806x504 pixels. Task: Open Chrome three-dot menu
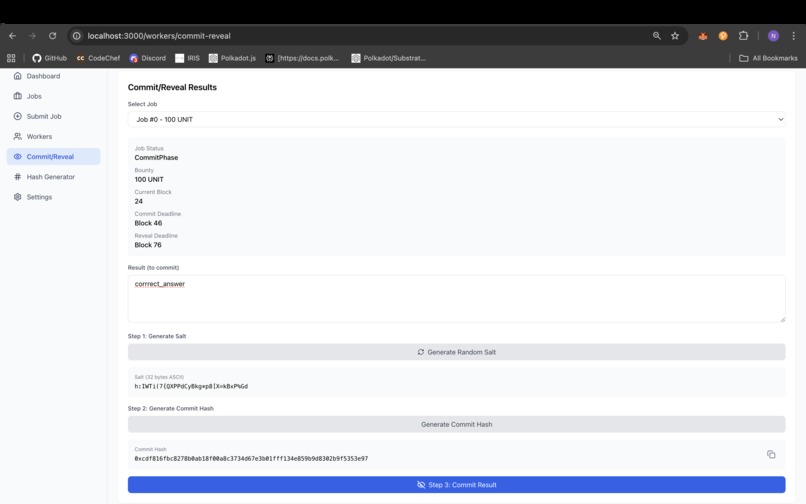click(794, 36)
